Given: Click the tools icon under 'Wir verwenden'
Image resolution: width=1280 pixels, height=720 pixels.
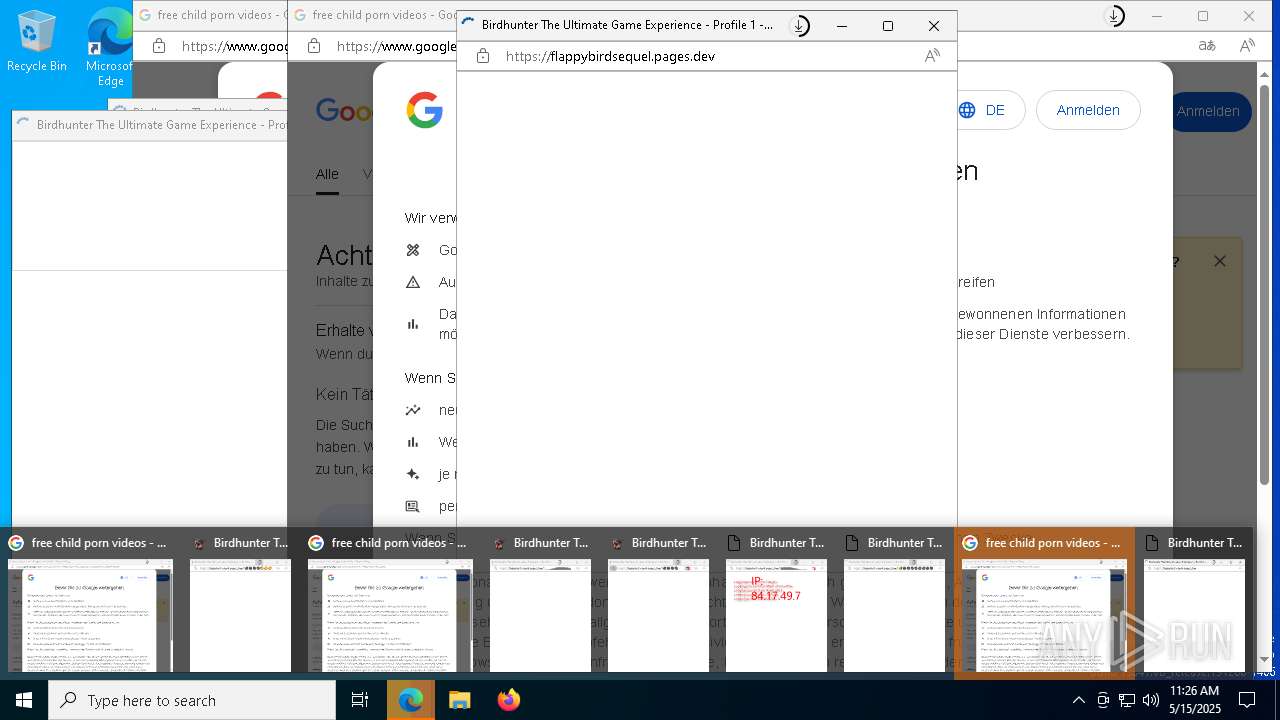Looking at the screenshot, I should (x=413, y=250).
